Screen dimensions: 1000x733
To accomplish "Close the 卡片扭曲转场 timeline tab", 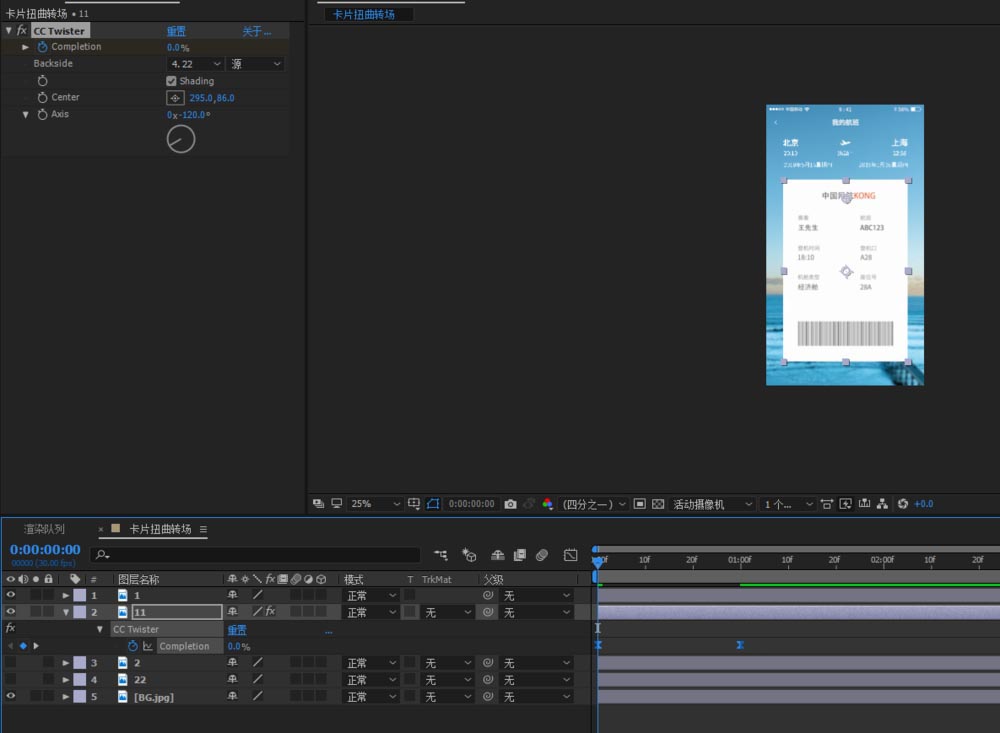I will pos(101,529).
